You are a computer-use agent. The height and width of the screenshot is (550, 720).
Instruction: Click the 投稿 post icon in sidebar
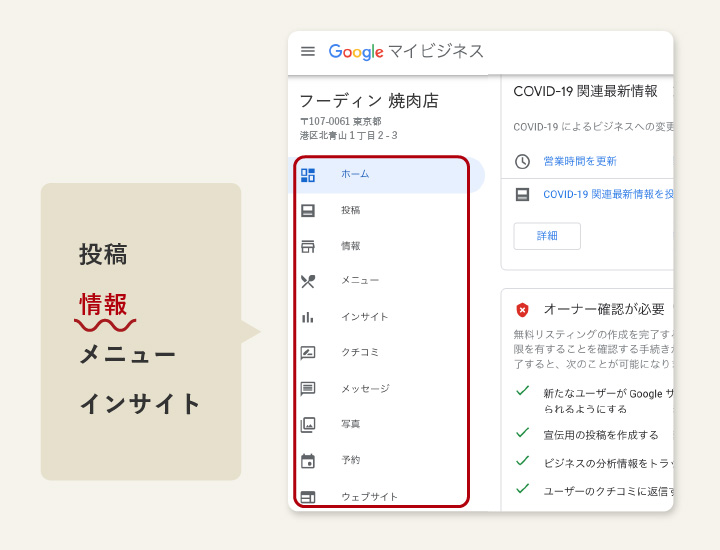[308, 211]
